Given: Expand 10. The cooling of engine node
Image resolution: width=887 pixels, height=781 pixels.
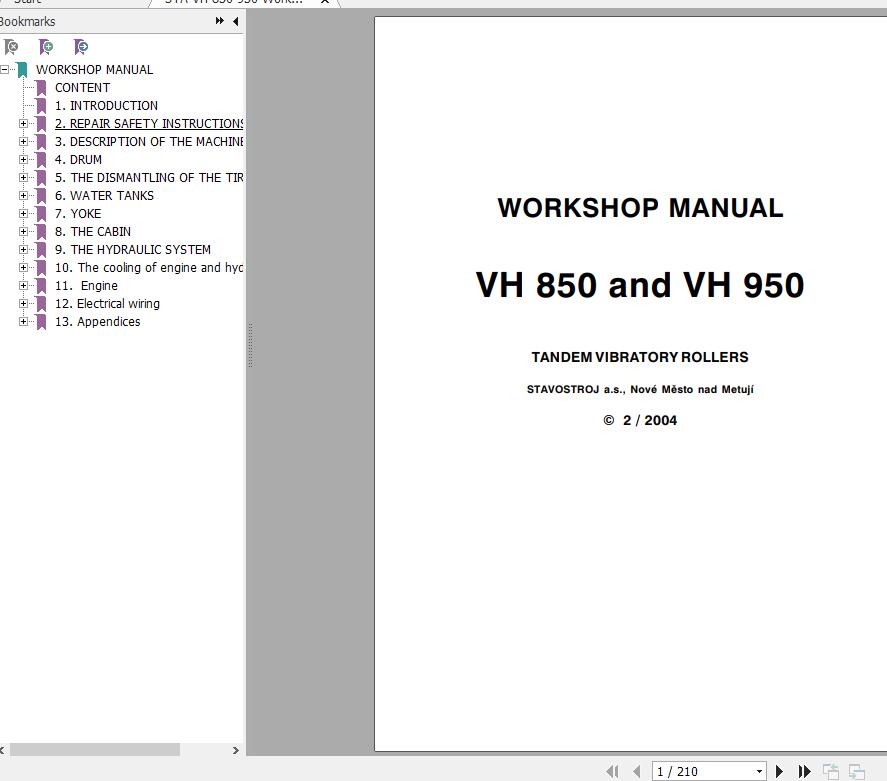Looking at the screenshot, I should pyautogui.click(x=23, y=267).
